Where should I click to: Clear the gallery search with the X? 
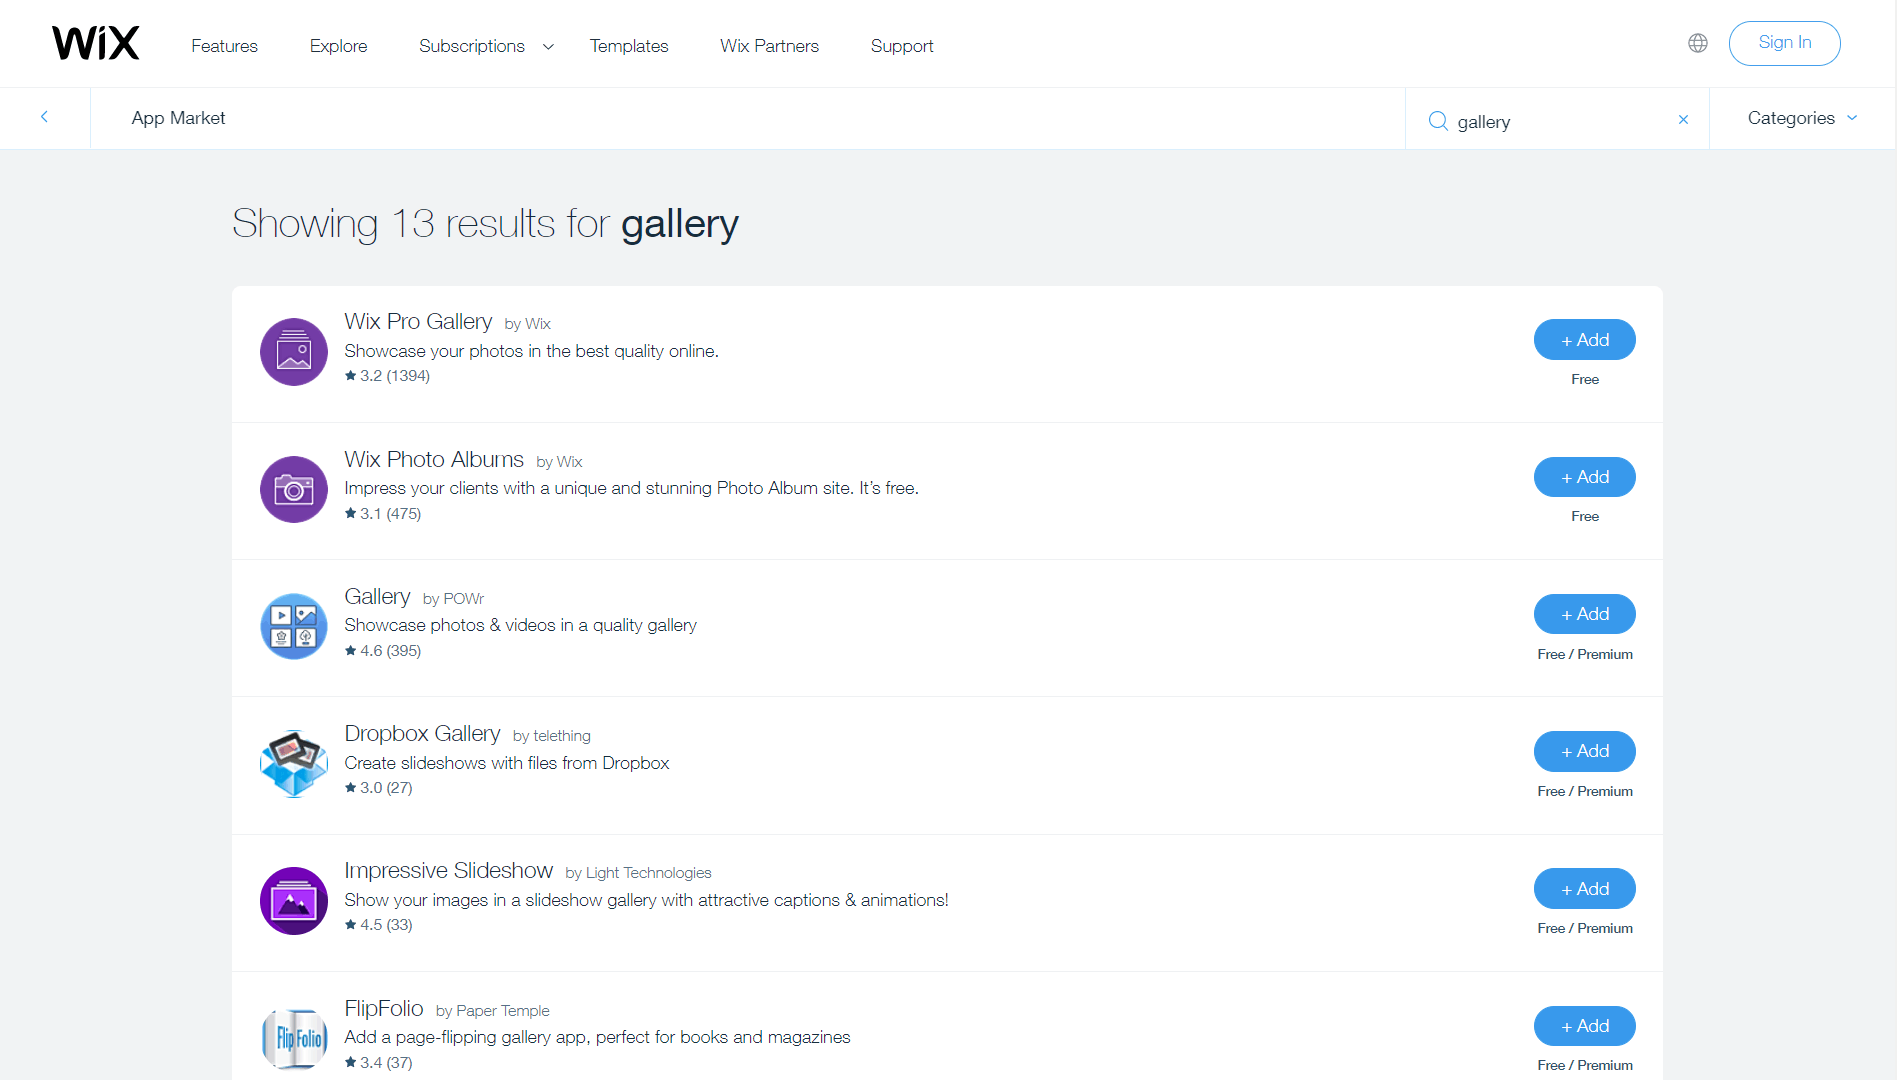coord(1683,119)
